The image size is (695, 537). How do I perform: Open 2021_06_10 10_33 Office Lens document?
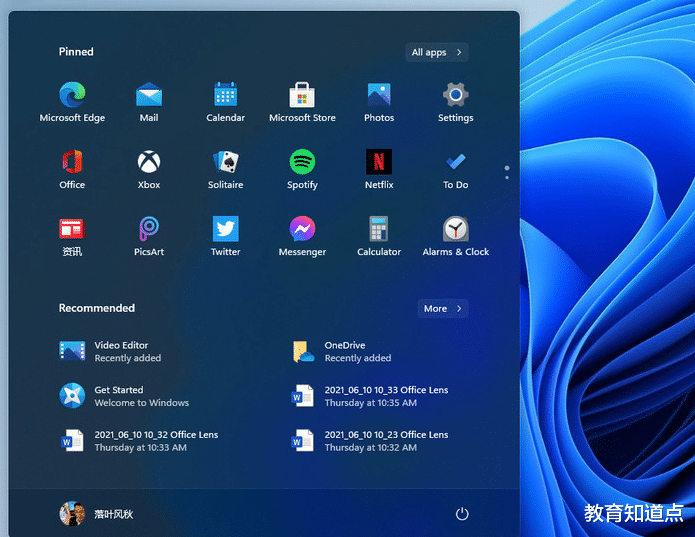coord(372,396)
